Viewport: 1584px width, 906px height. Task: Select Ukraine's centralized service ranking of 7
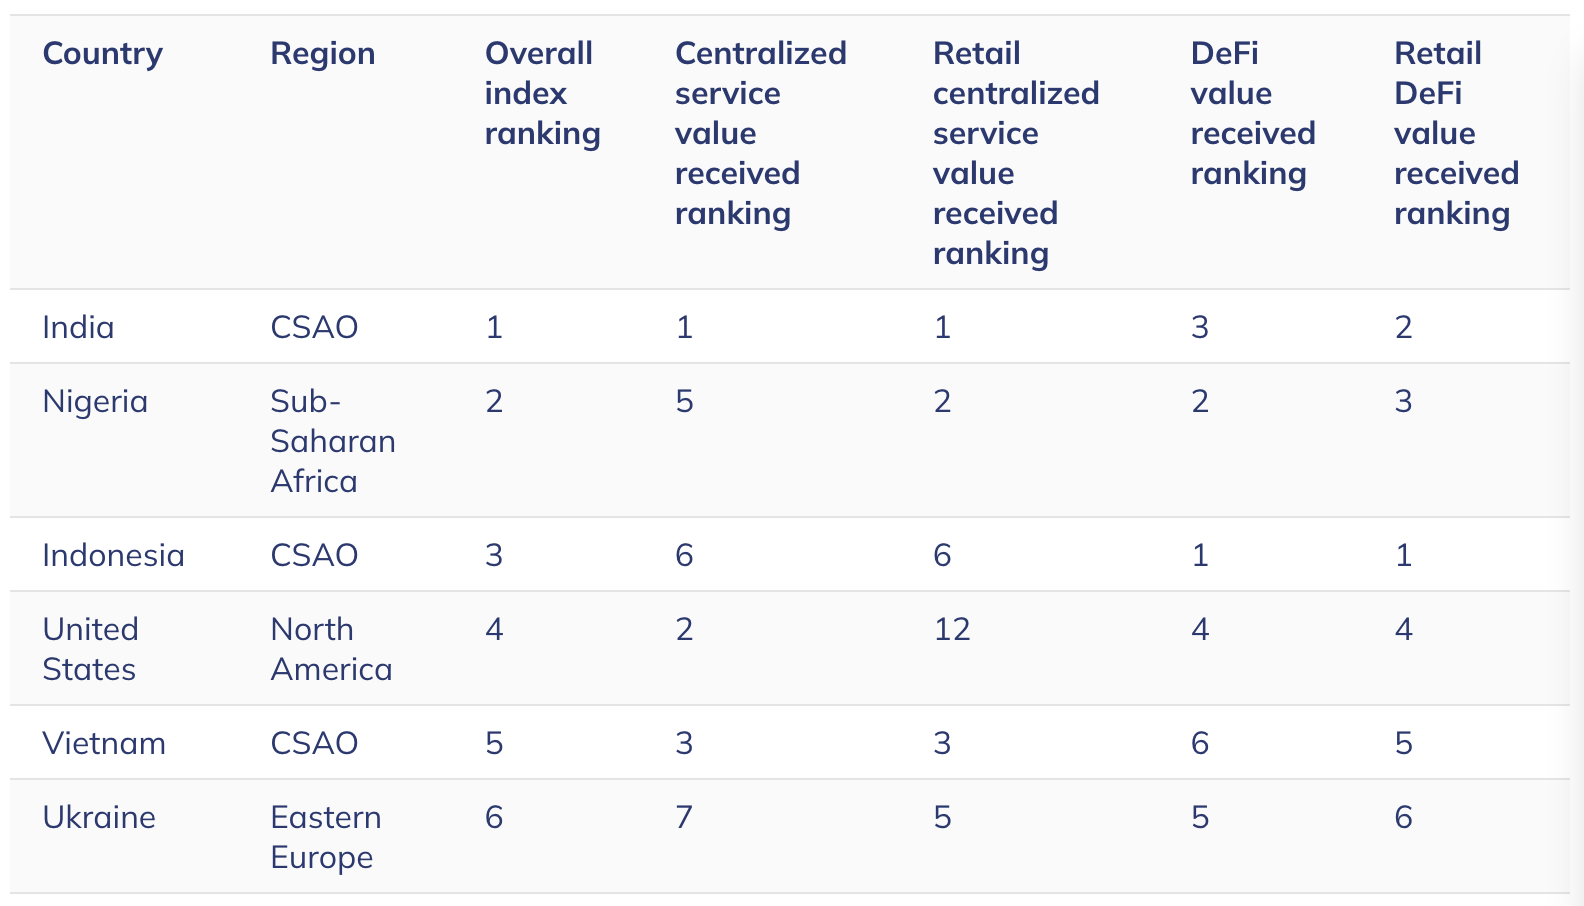click(x=684, y=818)
